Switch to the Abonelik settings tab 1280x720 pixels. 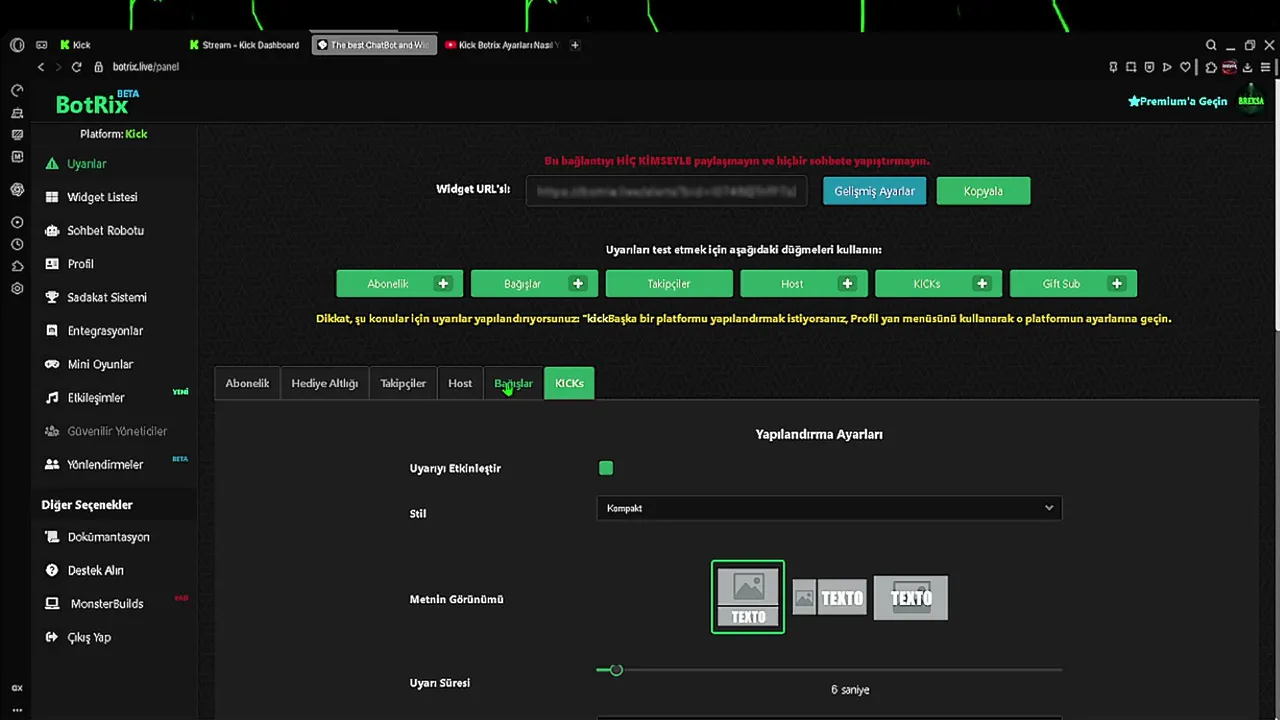[x=247, y=383]
